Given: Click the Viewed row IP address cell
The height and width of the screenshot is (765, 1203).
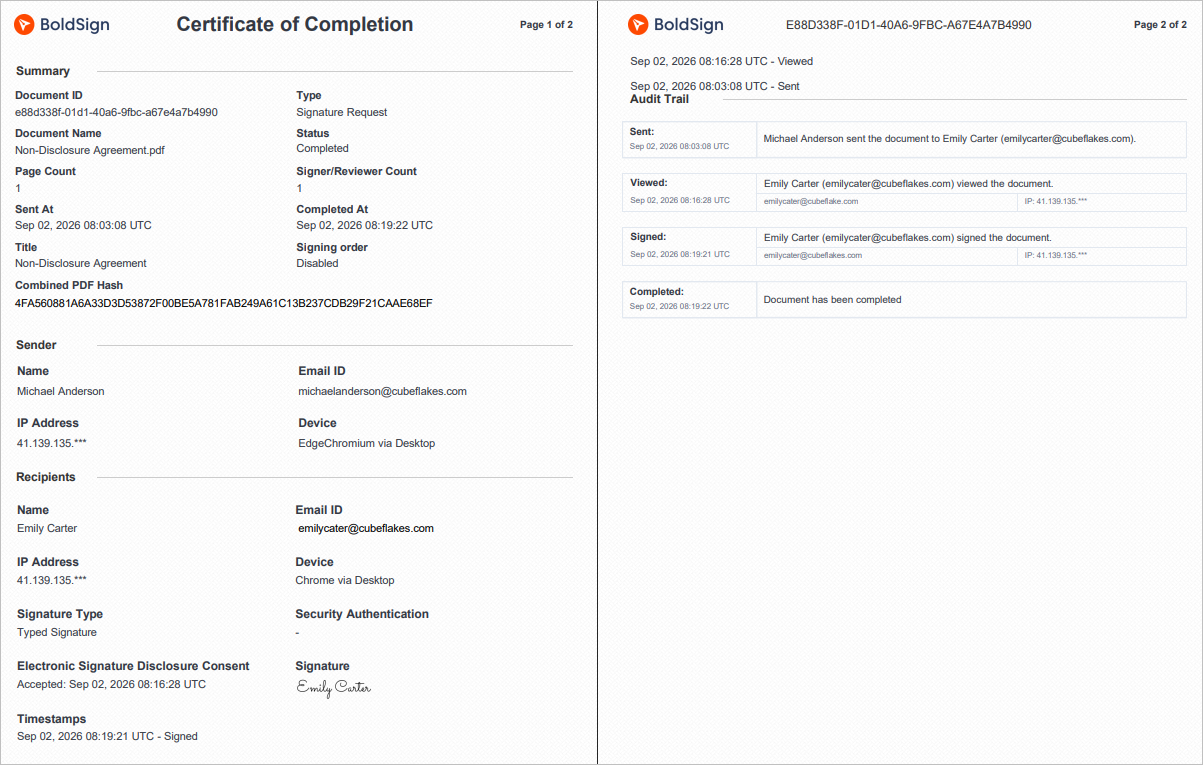Looking at the screenshot, I should [1102, 201].
